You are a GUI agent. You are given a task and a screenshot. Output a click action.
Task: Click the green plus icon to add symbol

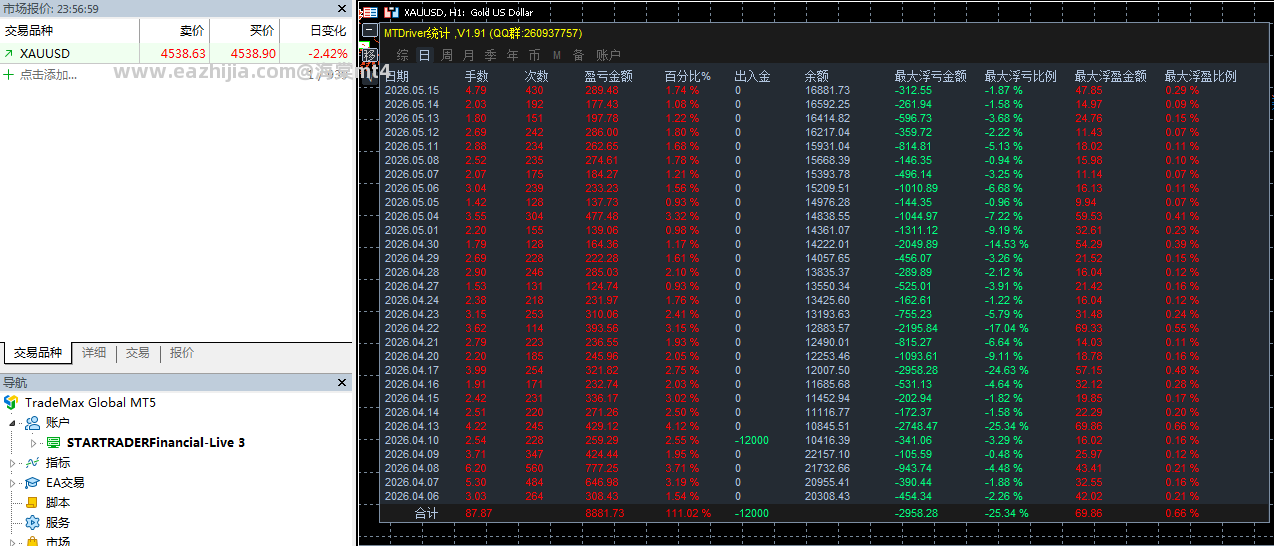pyautogui.click(x=9, y=74)
